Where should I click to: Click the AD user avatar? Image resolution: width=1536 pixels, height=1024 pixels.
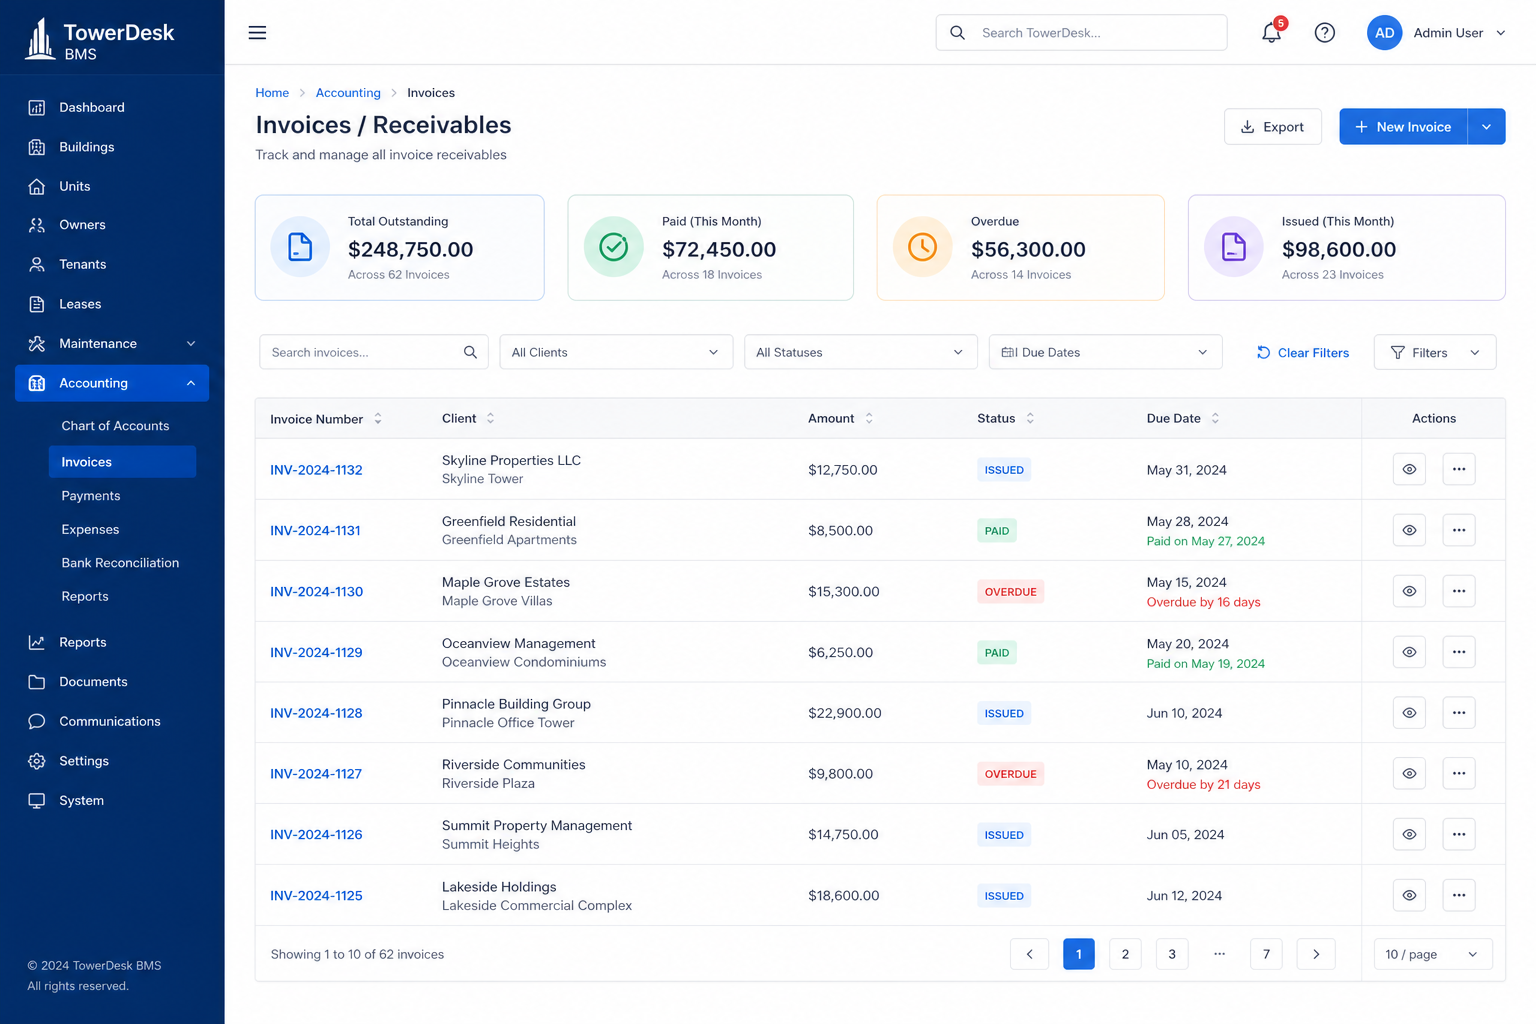(1384, 33)
